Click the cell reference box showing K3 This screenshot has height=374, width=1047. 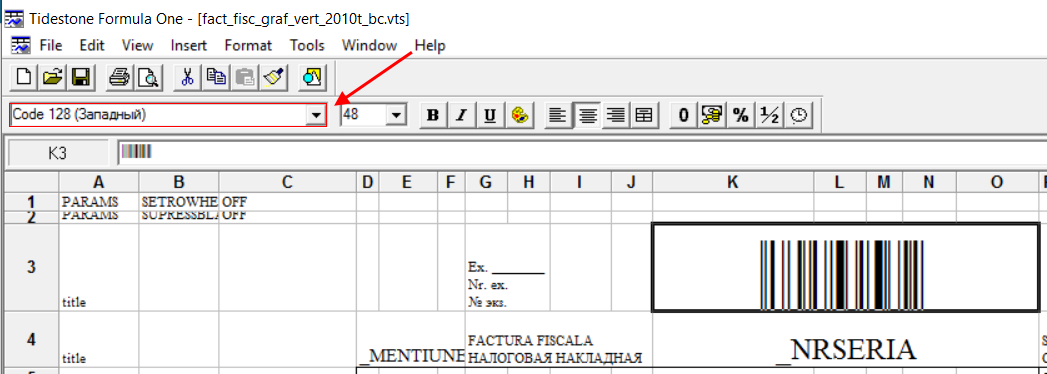(57, 153)
